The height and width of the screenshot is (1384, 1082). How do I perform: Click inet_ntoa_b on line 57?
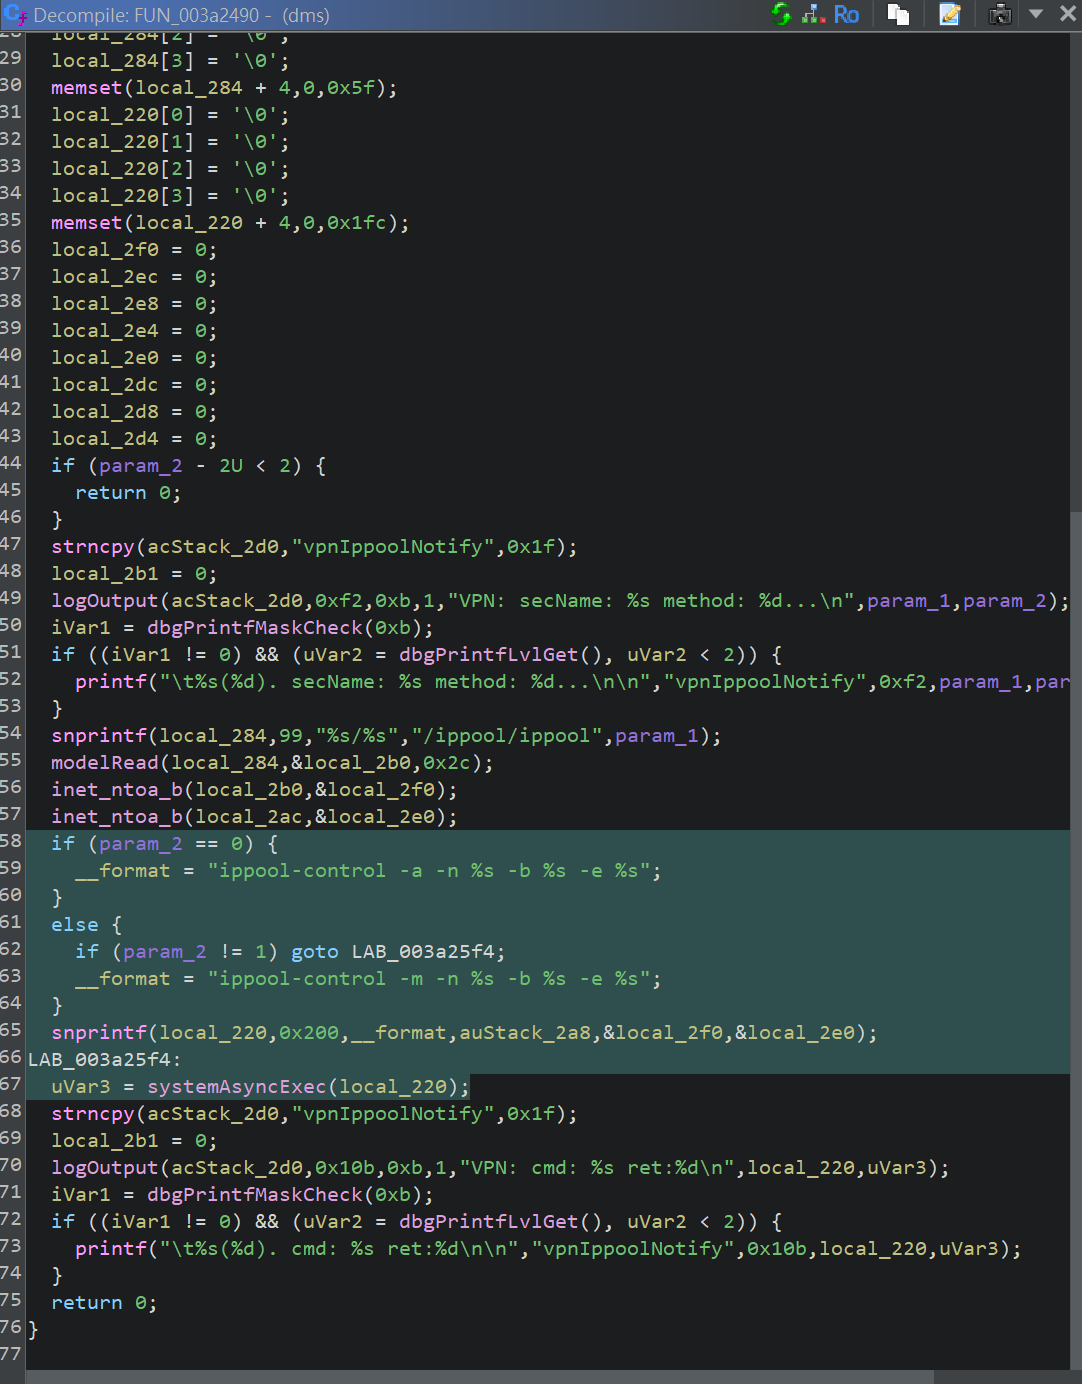[x=117, y=817]
